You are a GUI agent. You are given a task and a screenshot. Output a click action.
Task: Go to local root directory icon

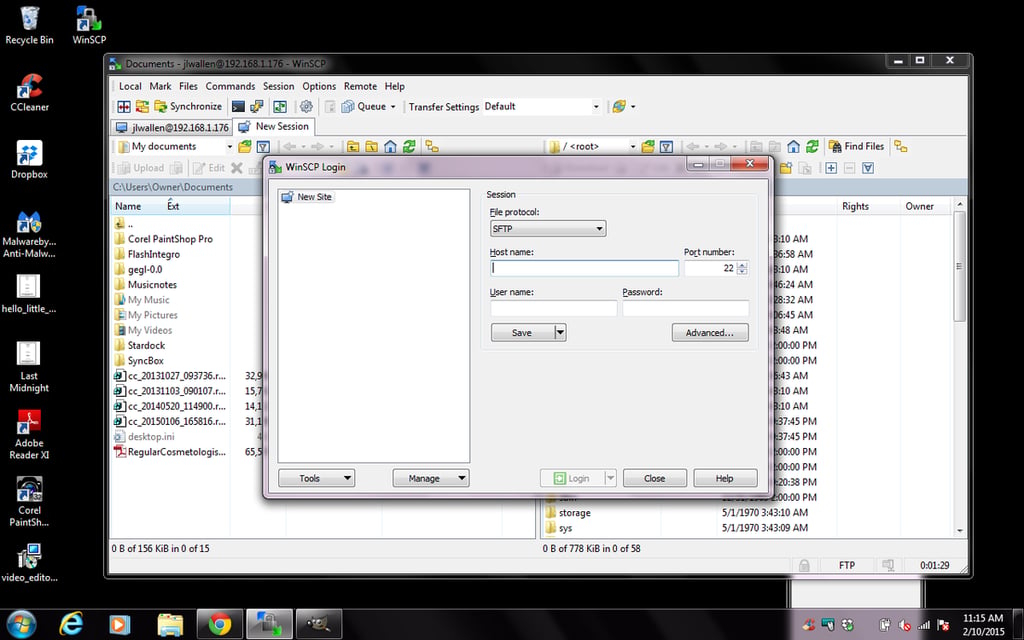click(372, 146)
